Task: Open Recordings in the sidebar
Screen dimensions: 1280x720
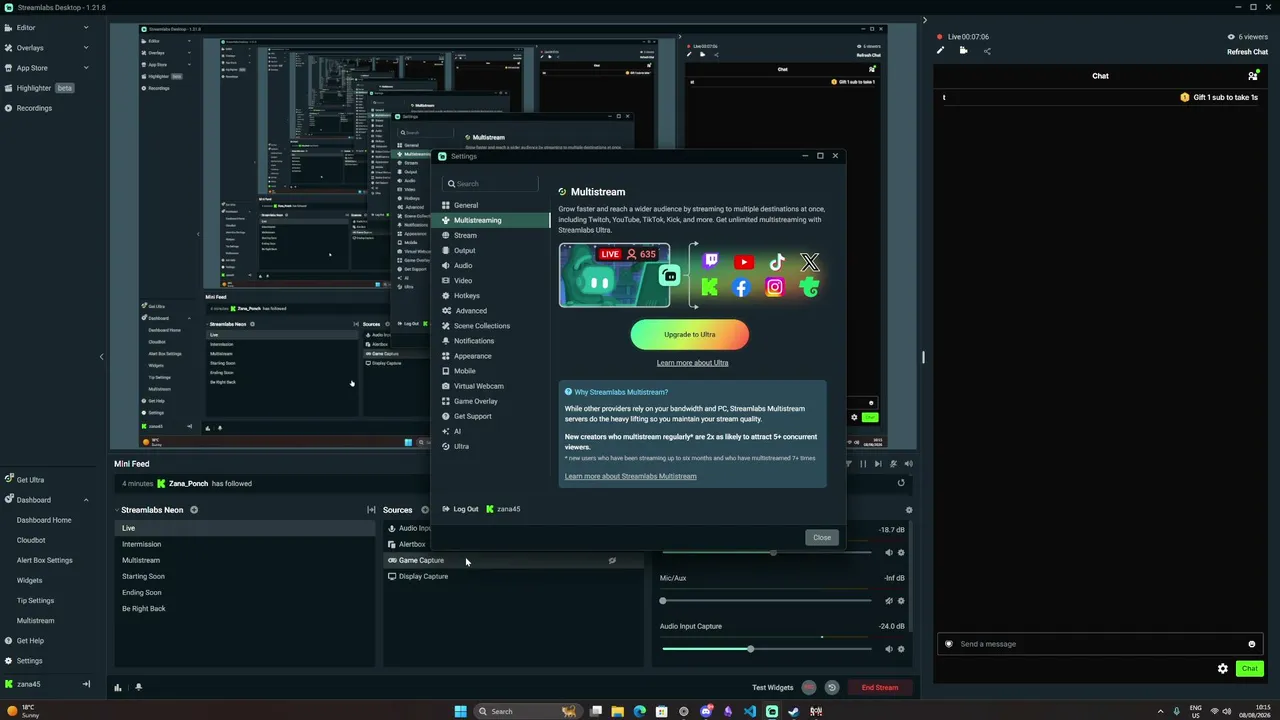Action: (x=34, y=108)
